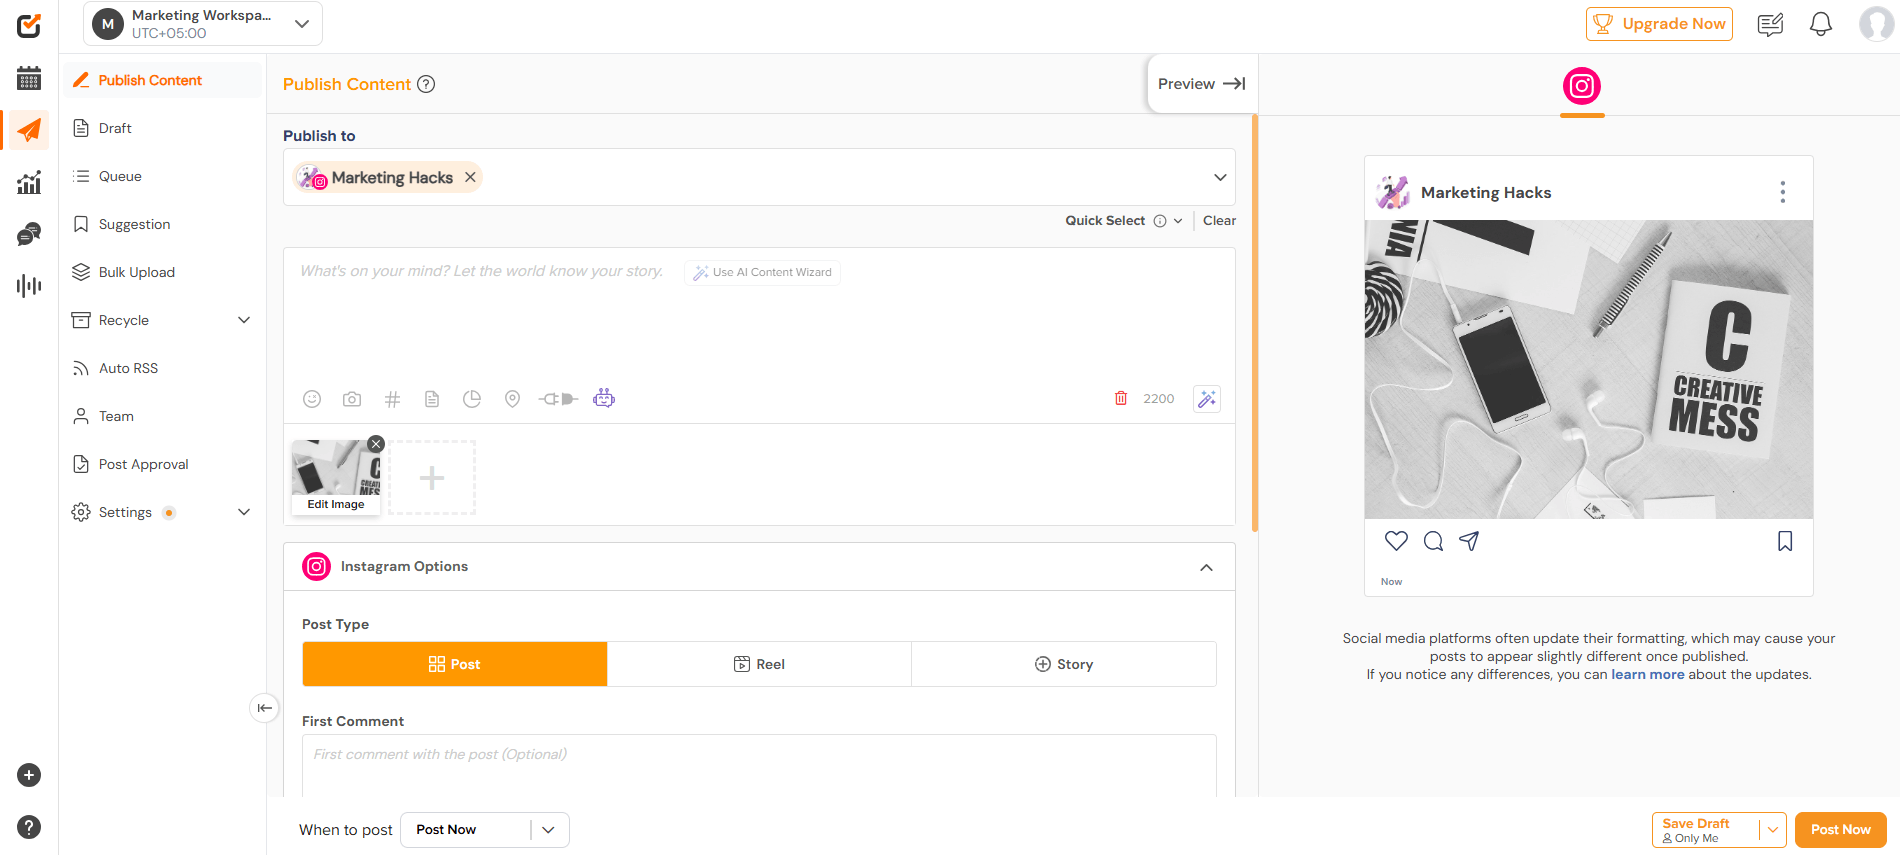This screenshot has height=855, width=1900.
Task: Add another image with the plus tile
Action: pos(432,478)
